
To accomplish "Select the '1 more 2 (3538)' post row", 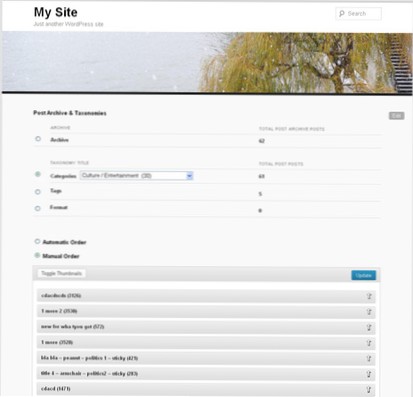I will coord(206,311).
